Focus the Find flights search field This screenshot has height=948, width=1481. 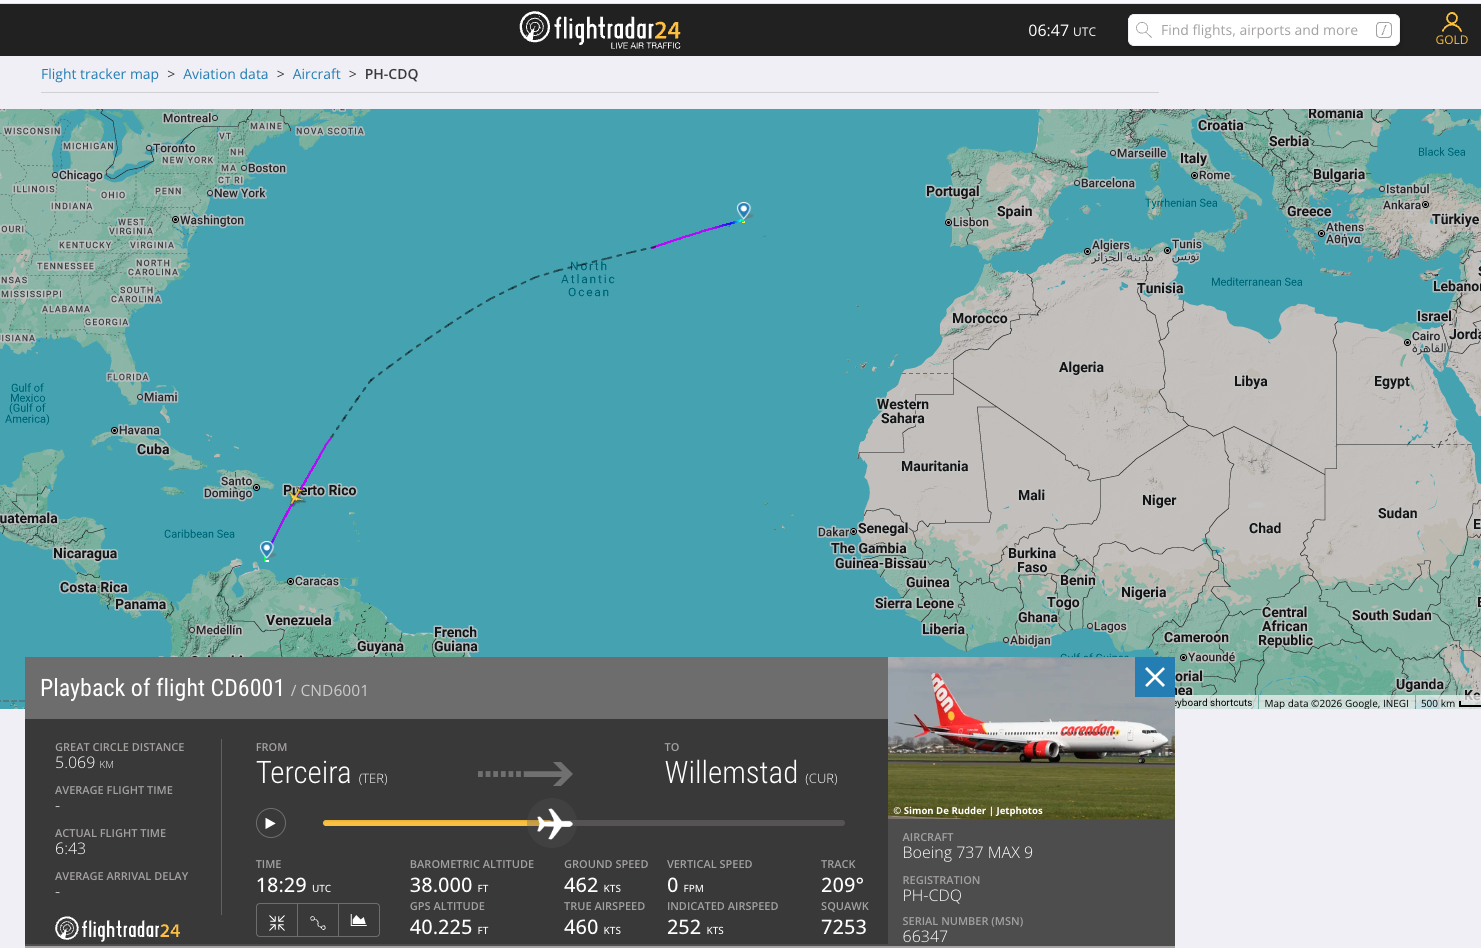1264,30
